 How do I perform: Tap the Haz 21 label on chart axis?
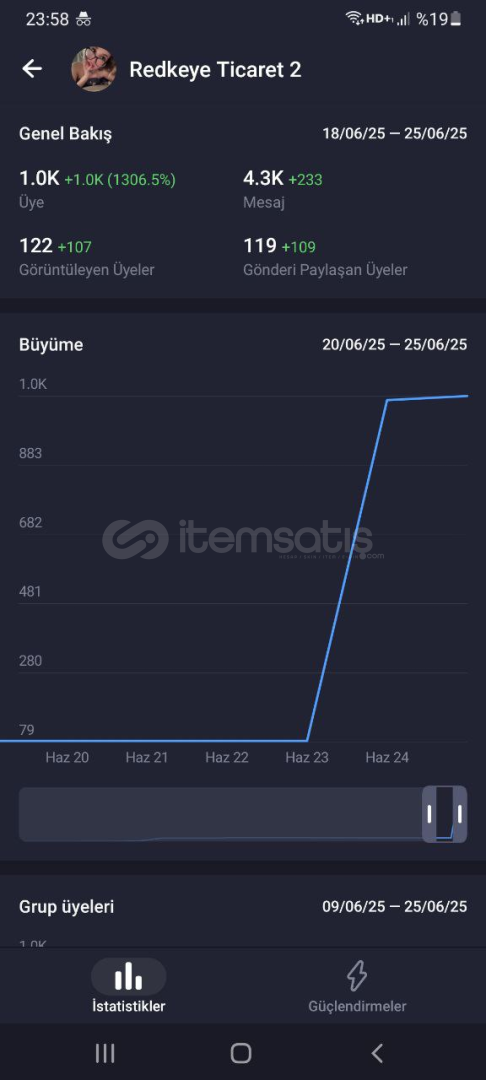click(147, 758)
